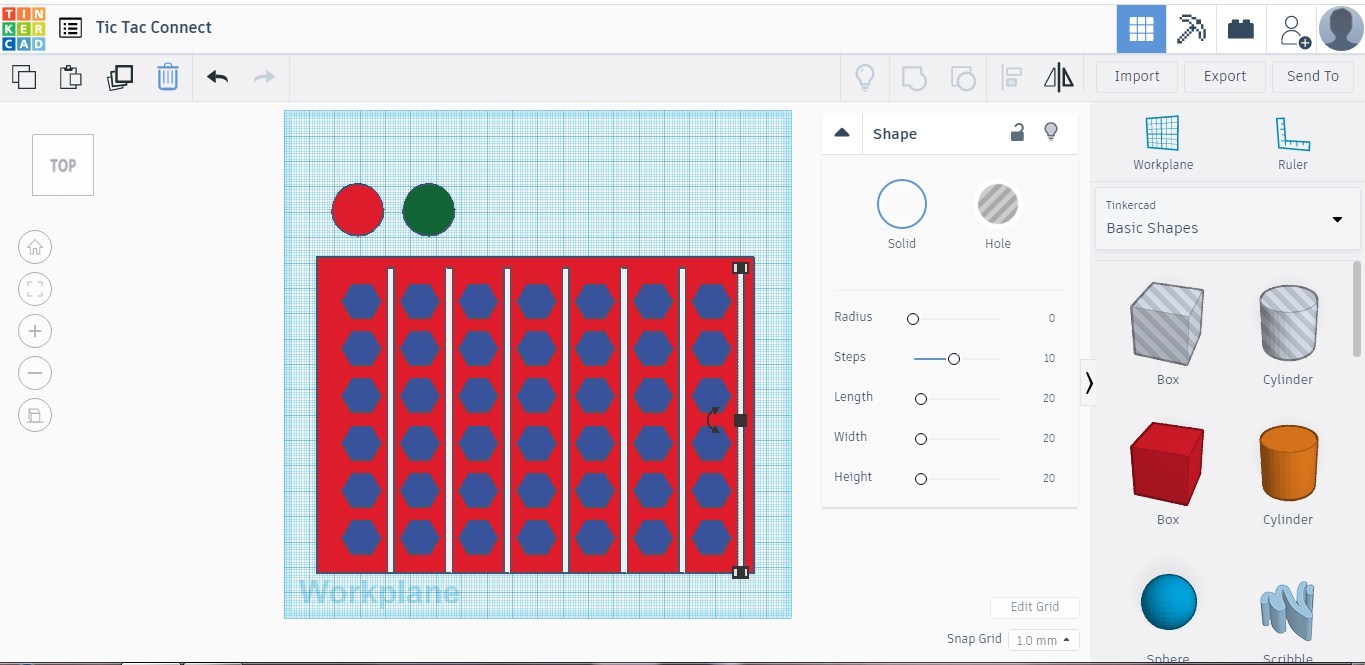Click the TOP view cube
The height and width of the screenshot is (665, 1365).
coord(63,165)
